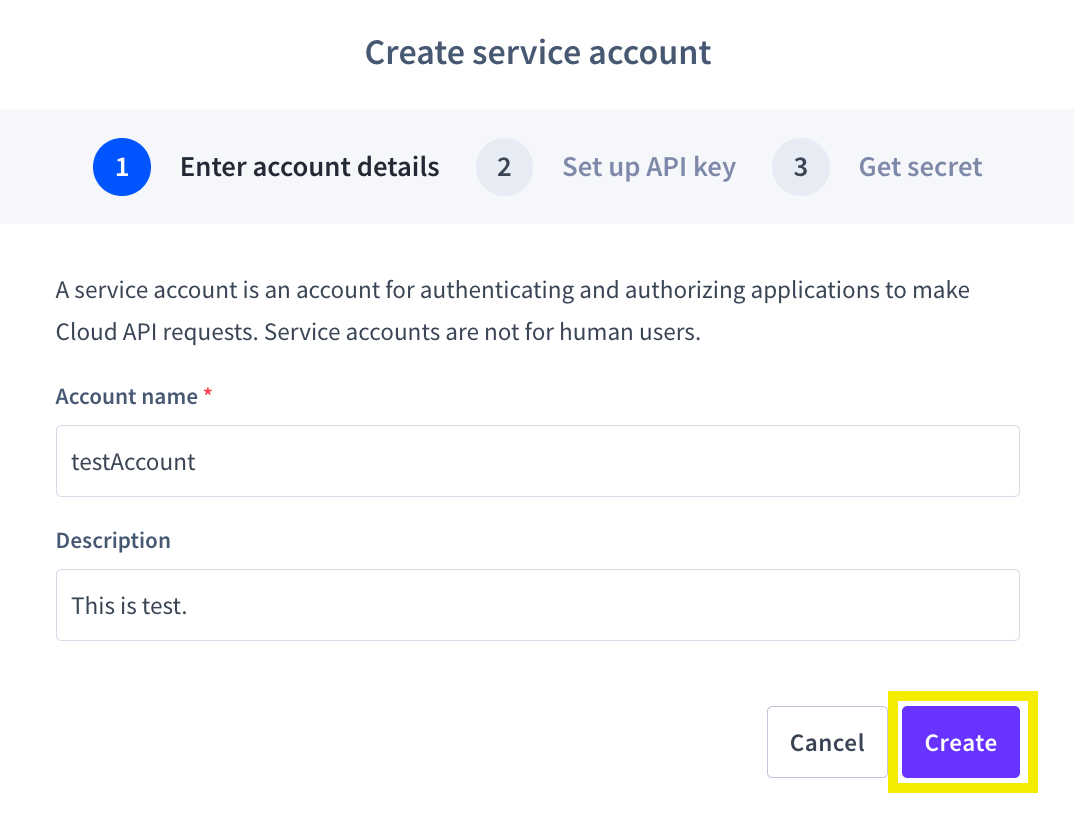Go to the "Set up API key" step
The width and height of the screenshot is (1074, 830).
coord(648,167)
